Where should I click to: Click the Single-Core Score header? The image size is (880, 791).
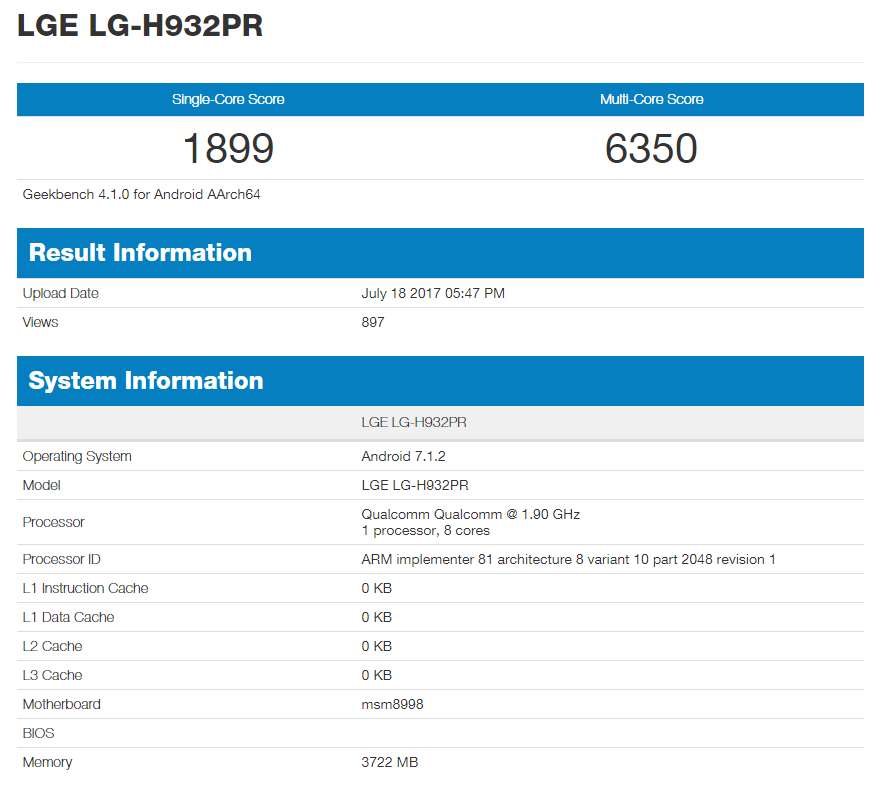point(228,99)
